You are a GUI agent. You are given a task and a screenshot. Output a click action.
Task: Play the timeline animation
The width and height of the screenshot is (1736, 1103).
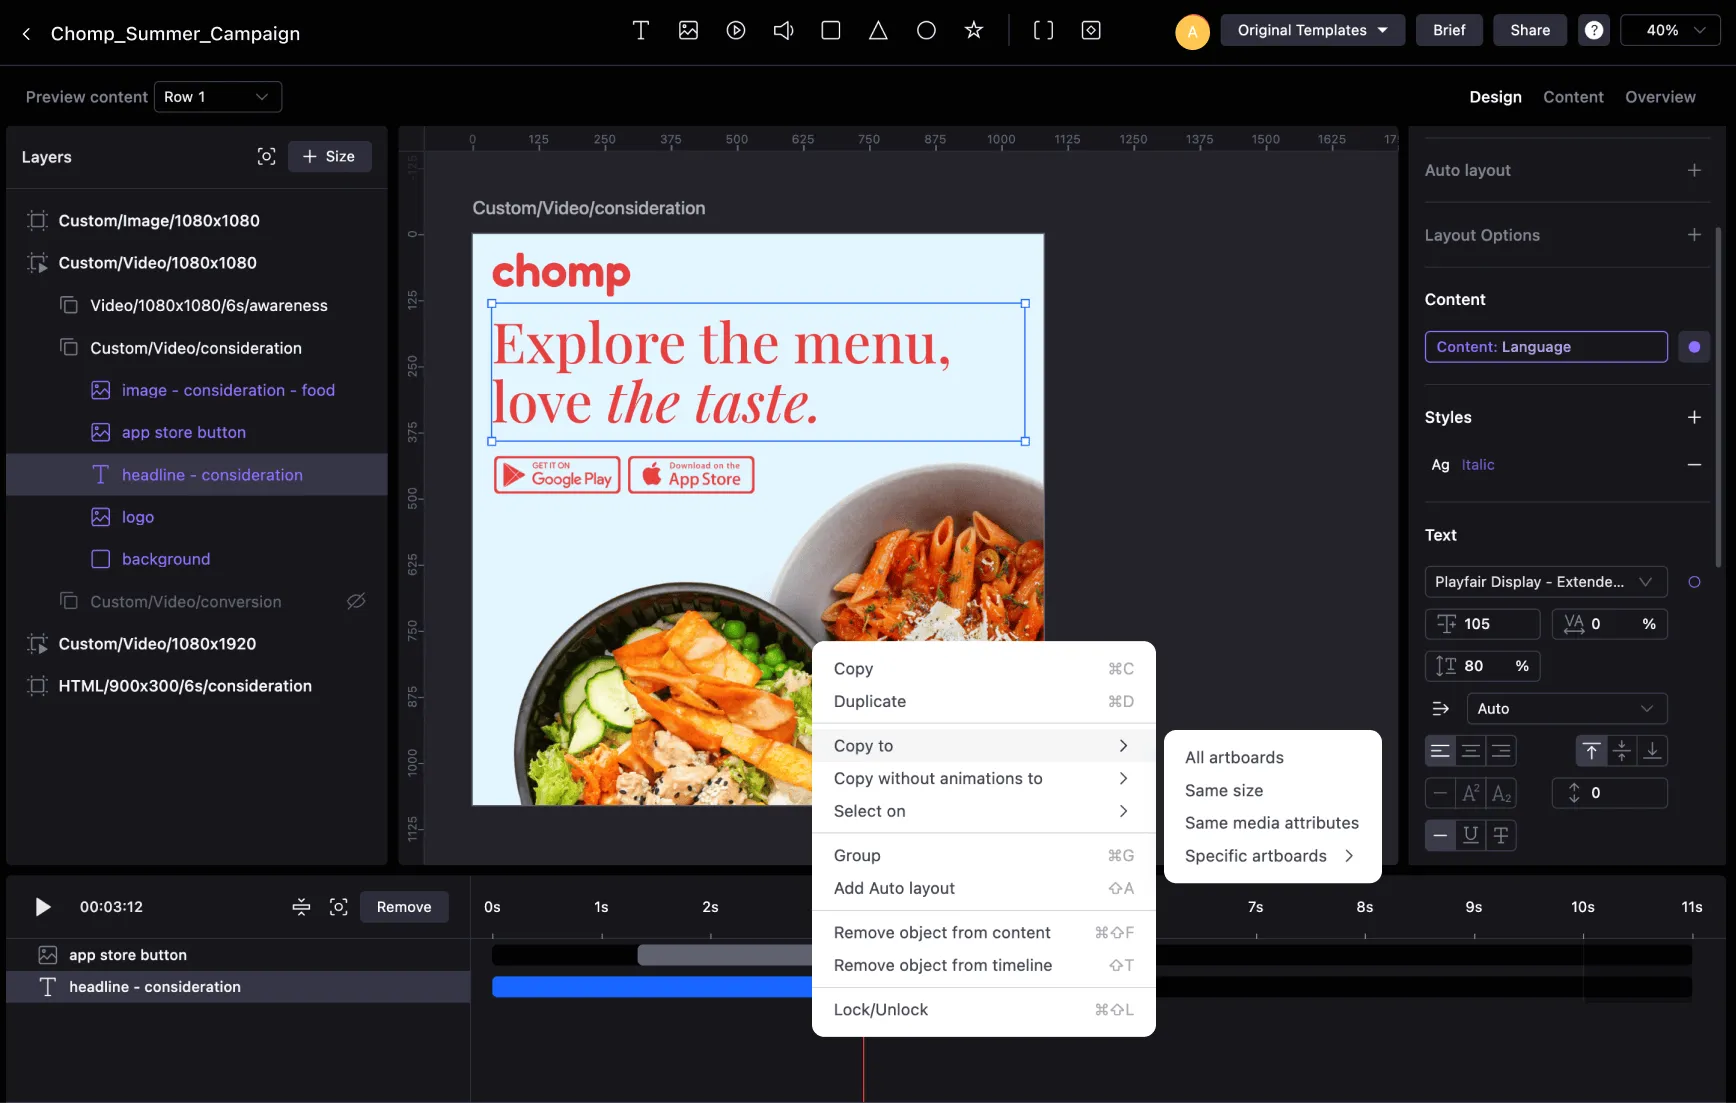(42, 907)
